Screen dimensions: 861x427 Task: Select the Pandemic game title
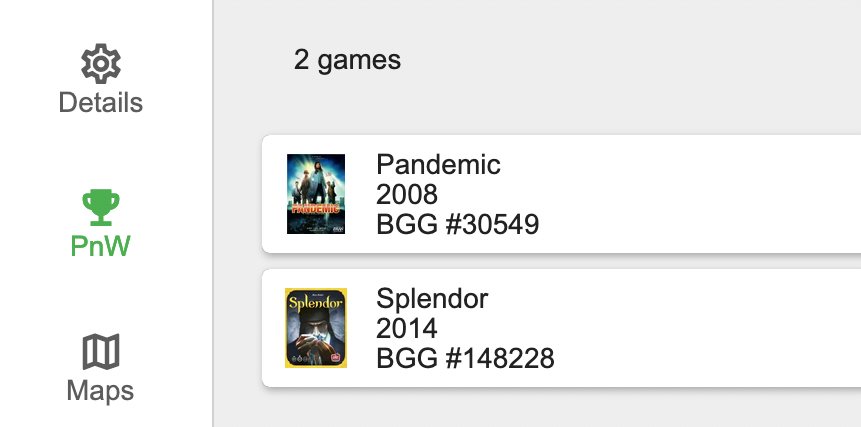(438, 164)
